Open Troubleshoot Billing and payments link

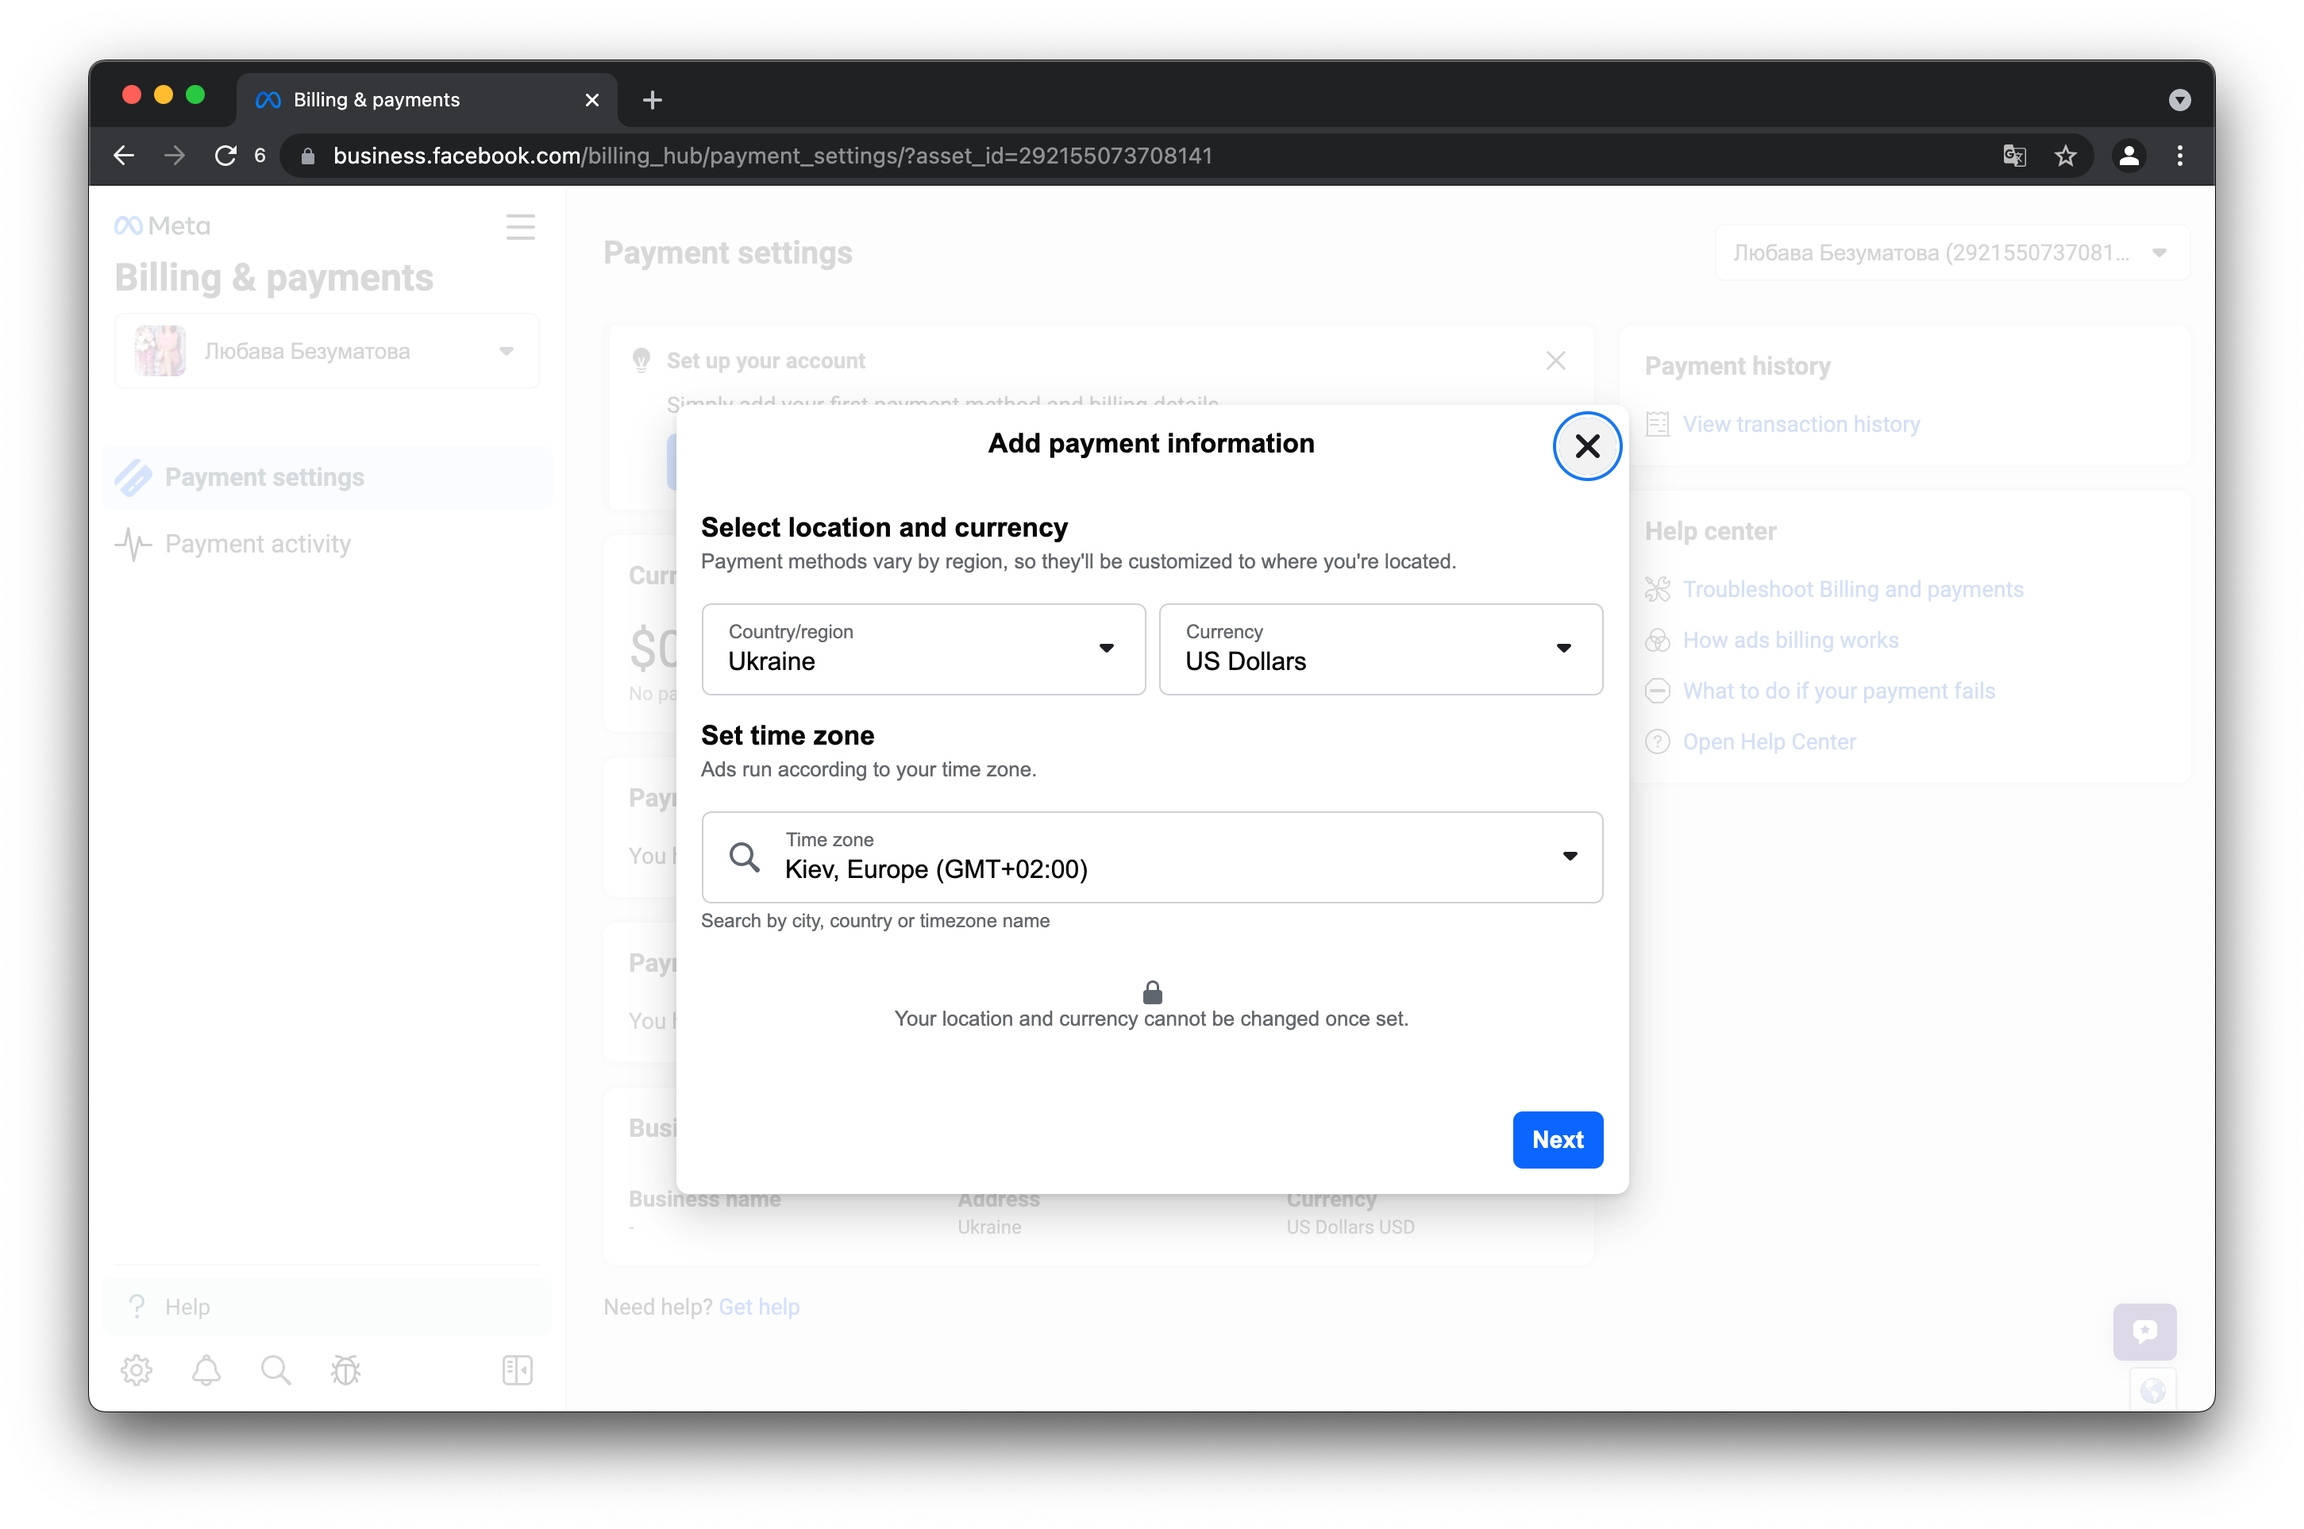point(1852,589)
